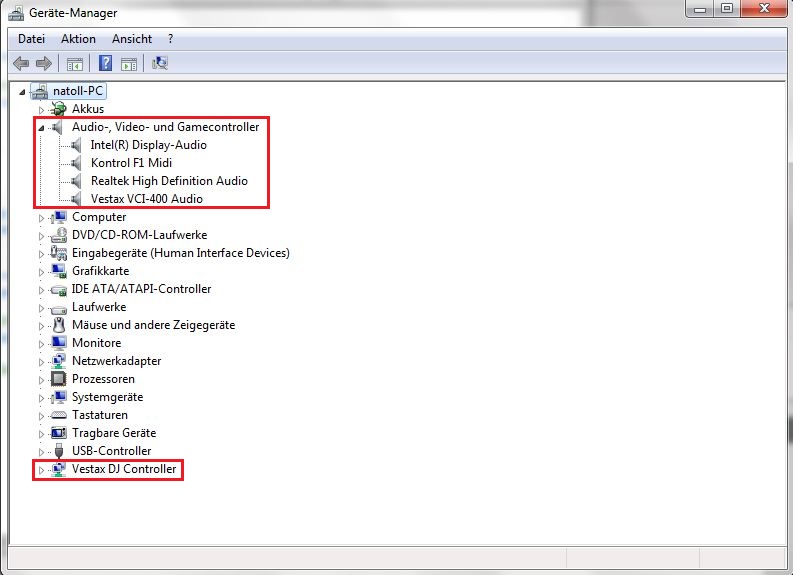Collapse Audio-, Video- und Gamecontroller category
The height and width of the screenshot is (575, 793).
(x=41, y=128)
